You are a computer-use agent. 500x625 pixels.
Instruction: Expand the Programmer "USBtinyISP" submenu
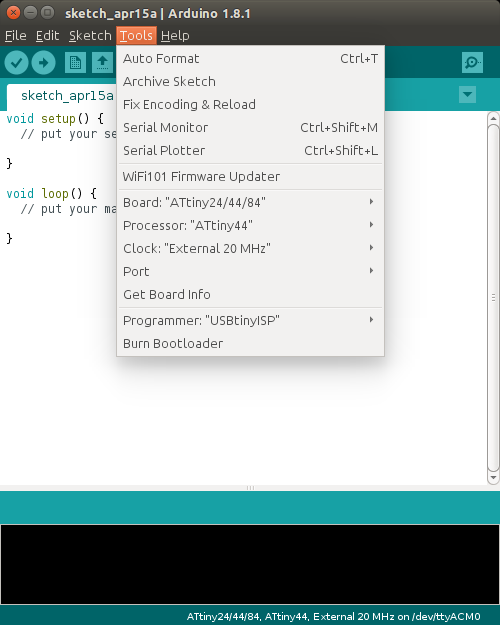click(250, 320)
